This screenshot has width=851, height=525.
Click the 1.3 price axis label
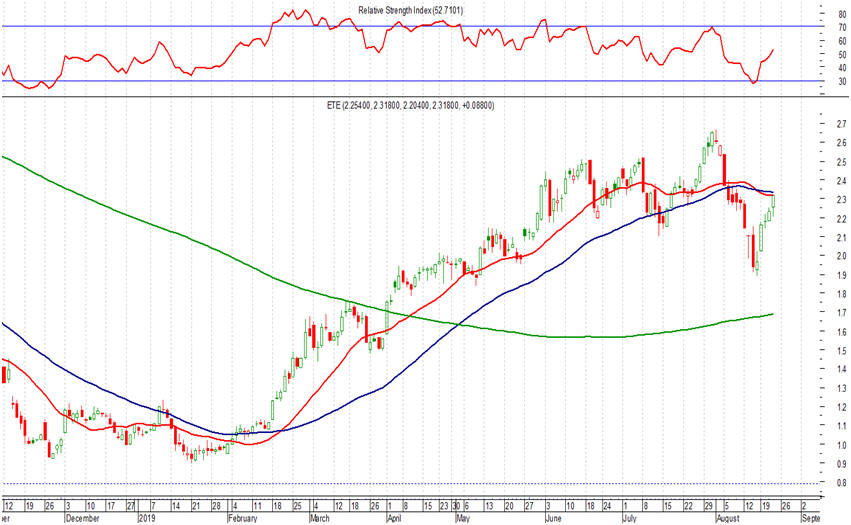click(x=841, y=388)
